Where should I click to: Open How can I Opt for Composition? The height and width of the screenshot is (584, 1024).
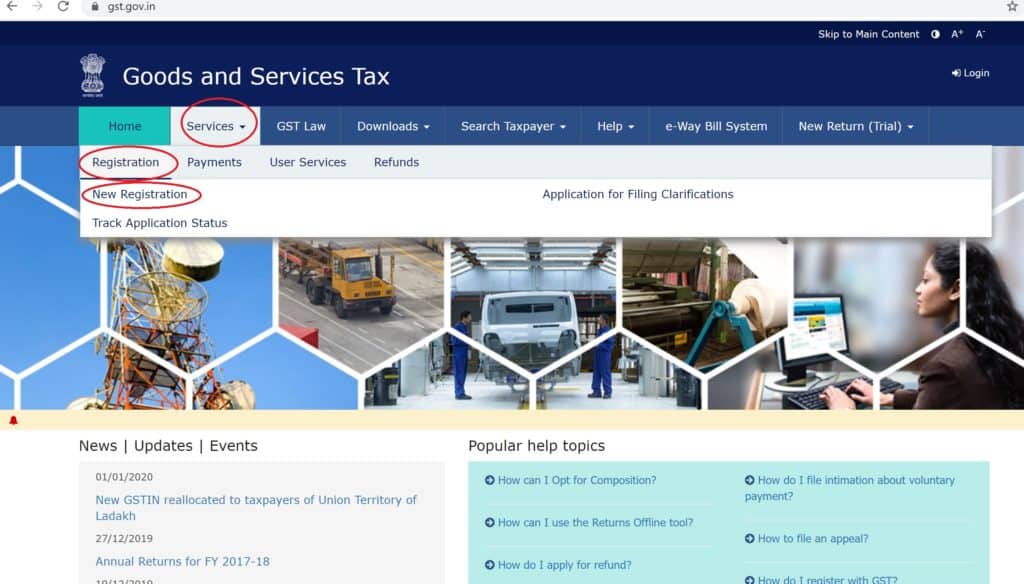(x=577, y=480)
